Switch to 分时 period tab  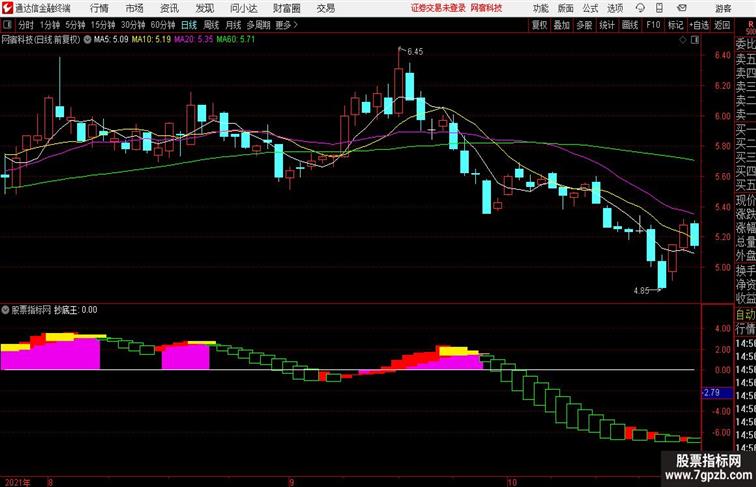coord(26,25)
